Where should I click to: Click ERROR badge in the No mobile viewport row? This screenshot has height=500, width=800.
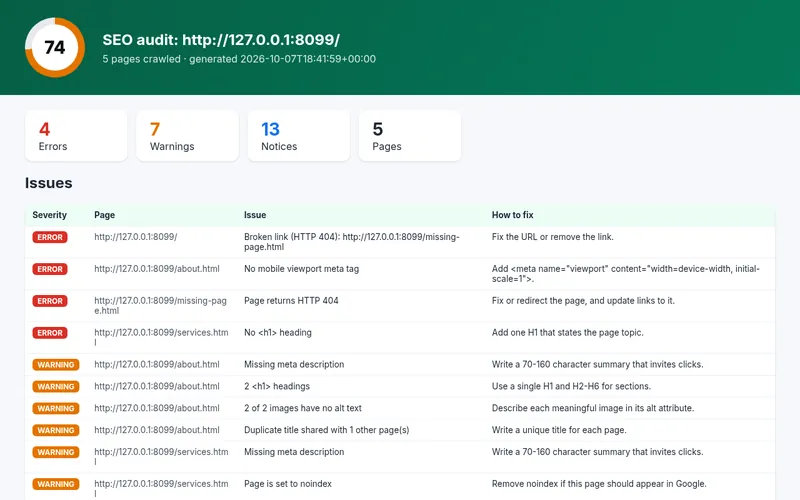pos(50,269)
